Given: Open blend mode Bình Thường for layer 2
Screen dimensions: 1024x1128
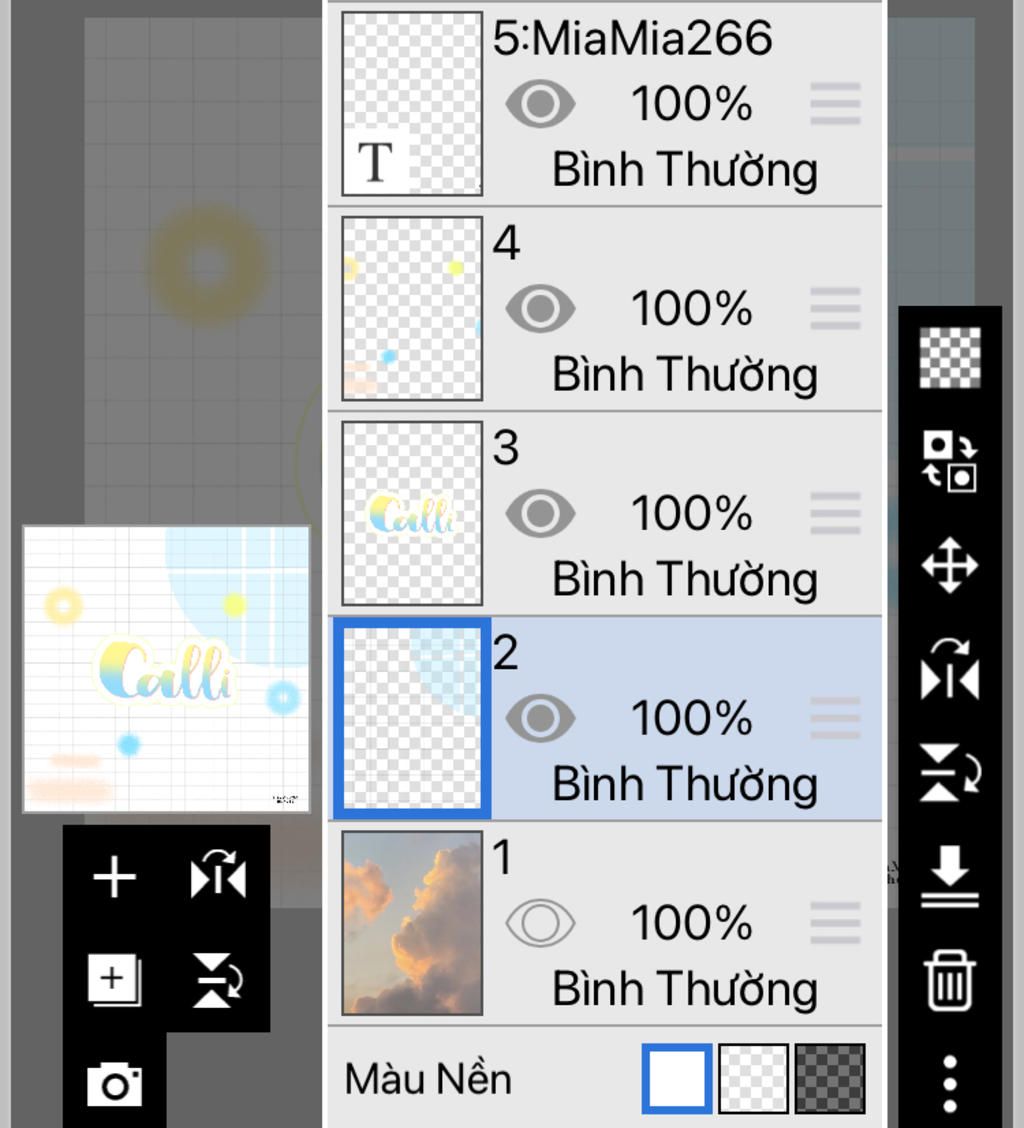Looking at the screenshot, I should (684, 784).
